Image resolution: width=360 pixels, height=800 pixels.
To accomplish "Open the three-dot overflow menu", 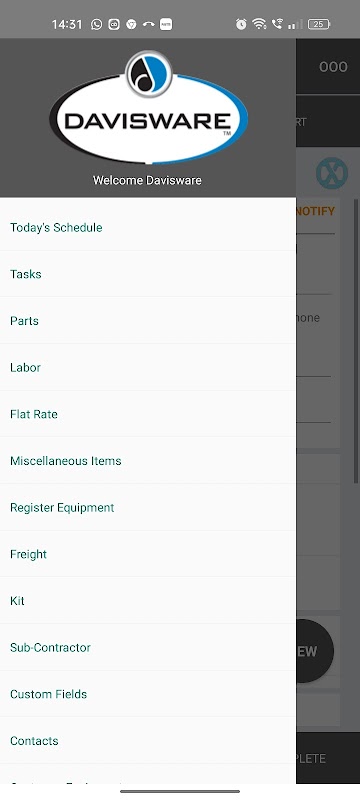I will [x=333, y=67].
